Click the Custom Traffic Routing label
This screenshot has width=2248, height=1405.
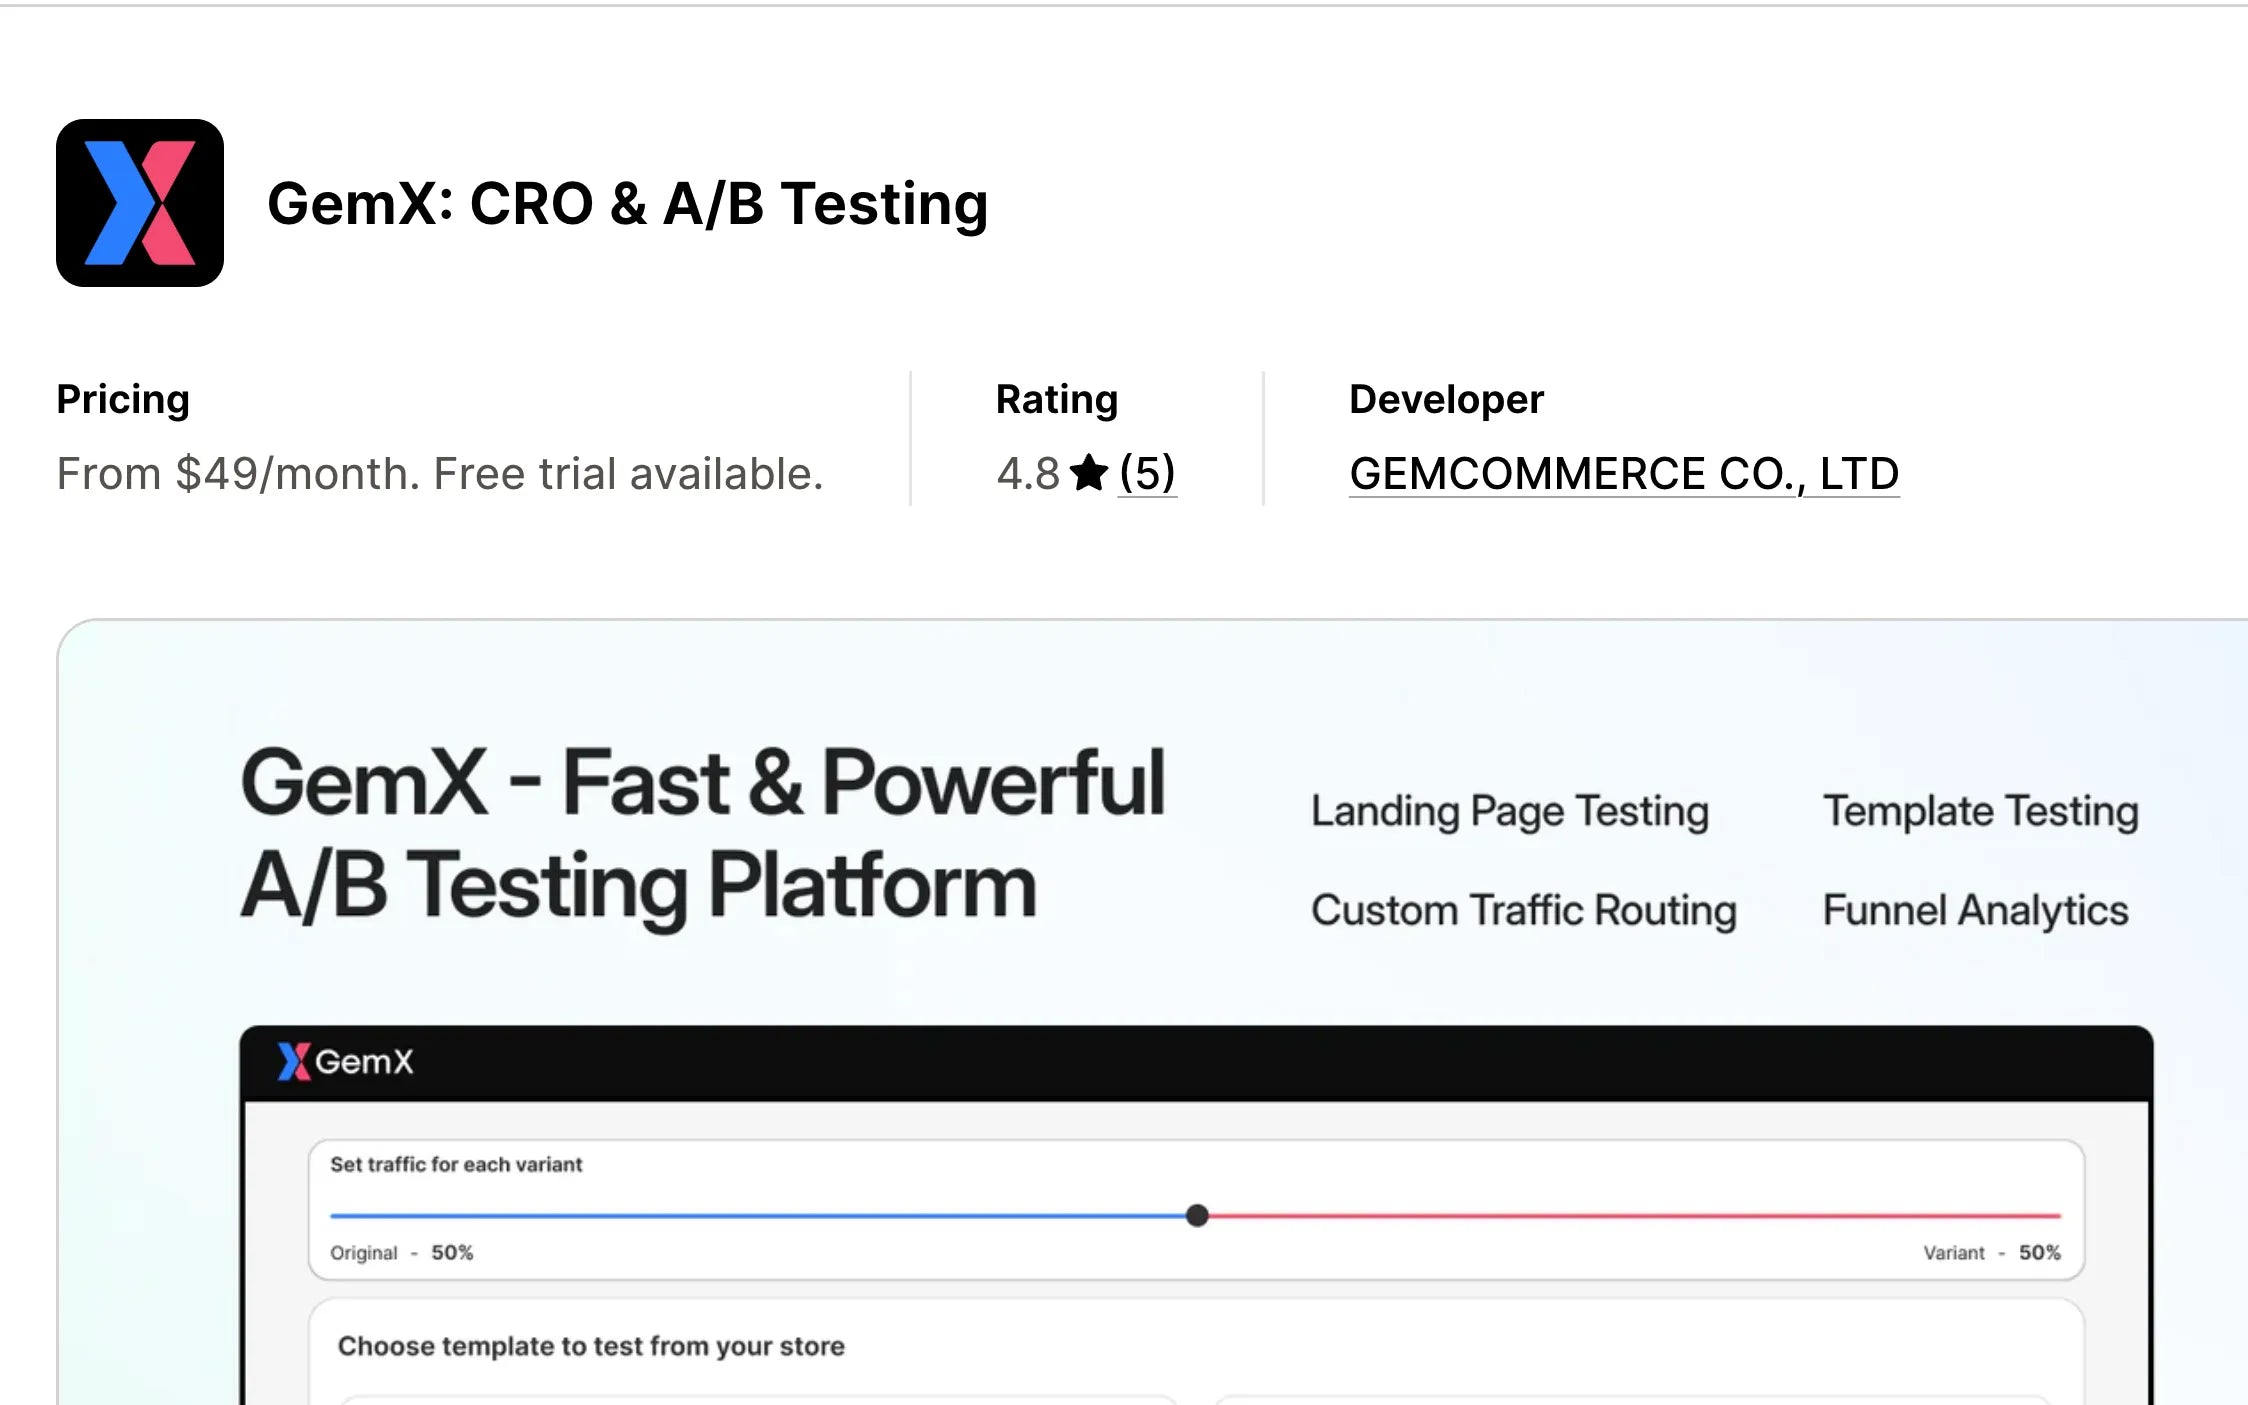[x=1523, y=910]
